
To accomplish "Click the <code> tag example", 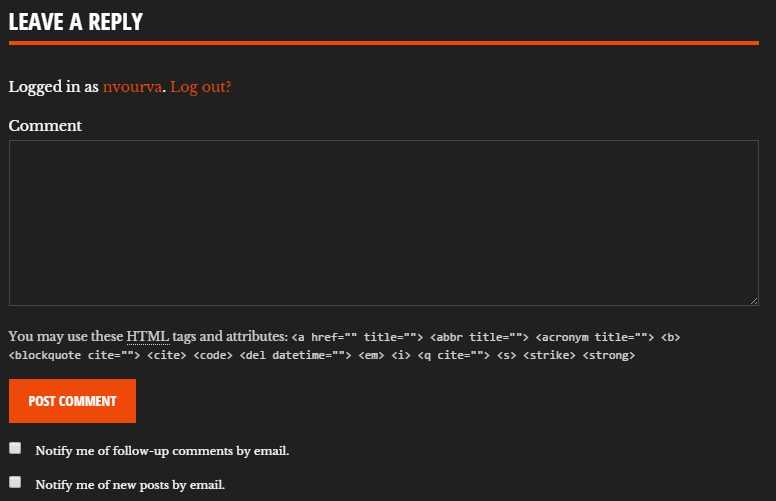I will click(x=213, y=355).
